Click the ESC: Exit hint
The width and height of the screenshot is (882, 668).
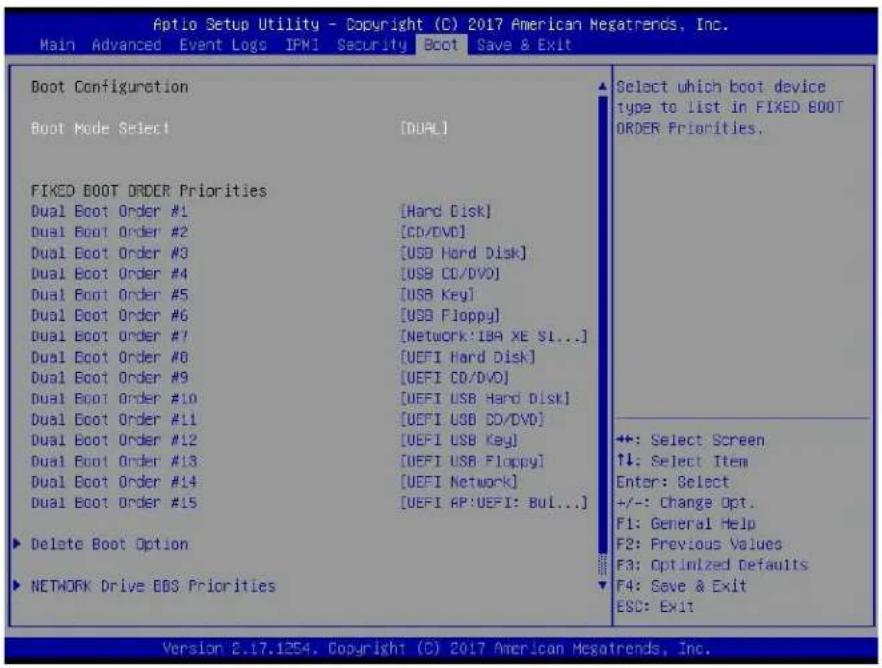click(655, 607)
